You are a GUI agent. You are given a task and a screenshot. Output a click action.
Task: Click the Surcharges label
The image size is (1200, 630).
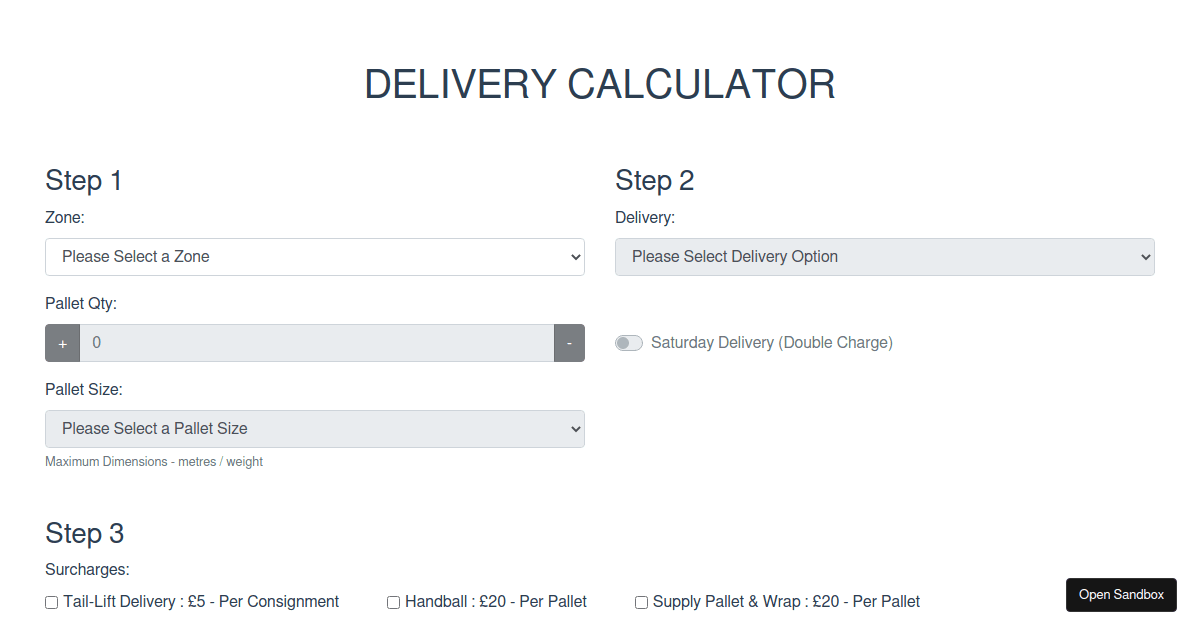click(87, 569)
